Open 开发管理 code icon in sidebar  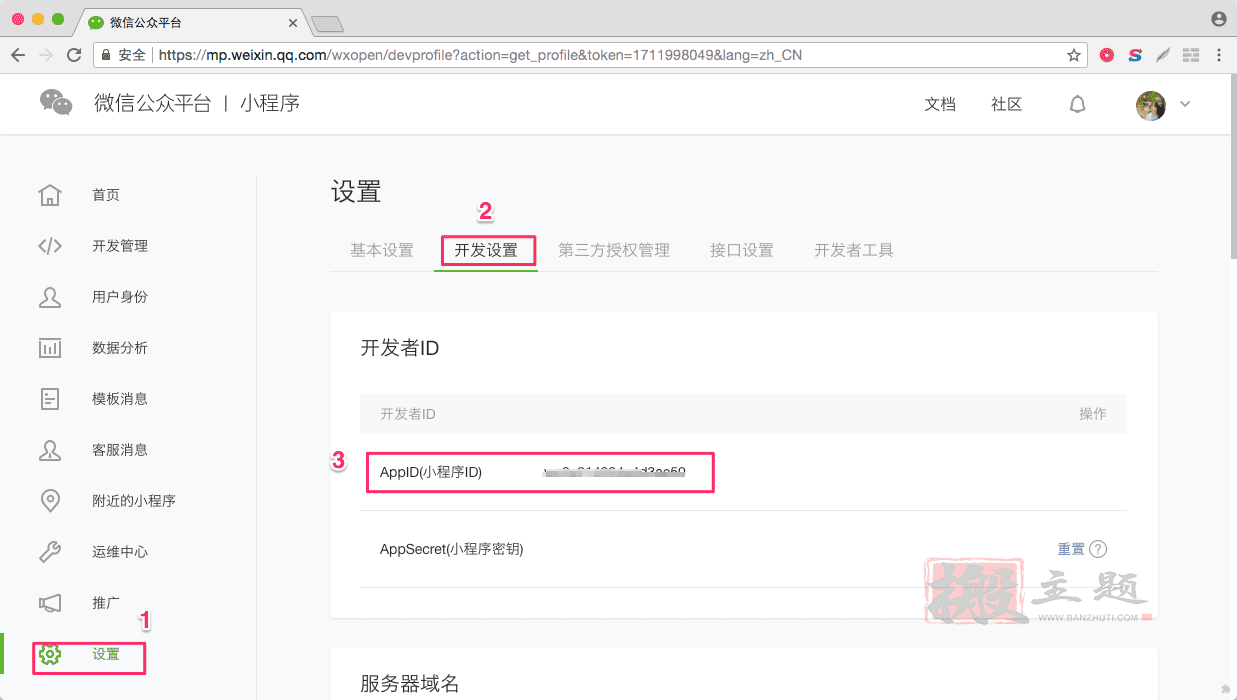tap(50, 246)
